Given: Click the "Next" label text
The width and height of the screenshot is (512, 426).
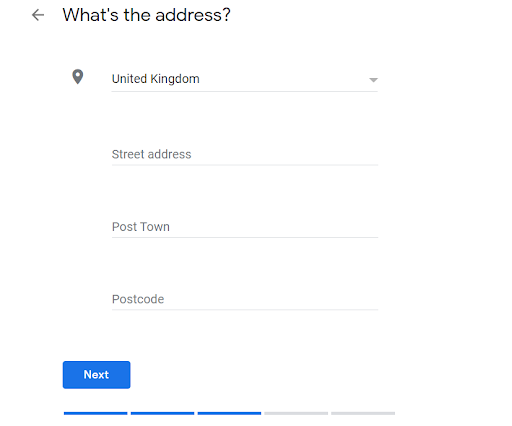Looking at the screenshot, I should pos(96,375).
